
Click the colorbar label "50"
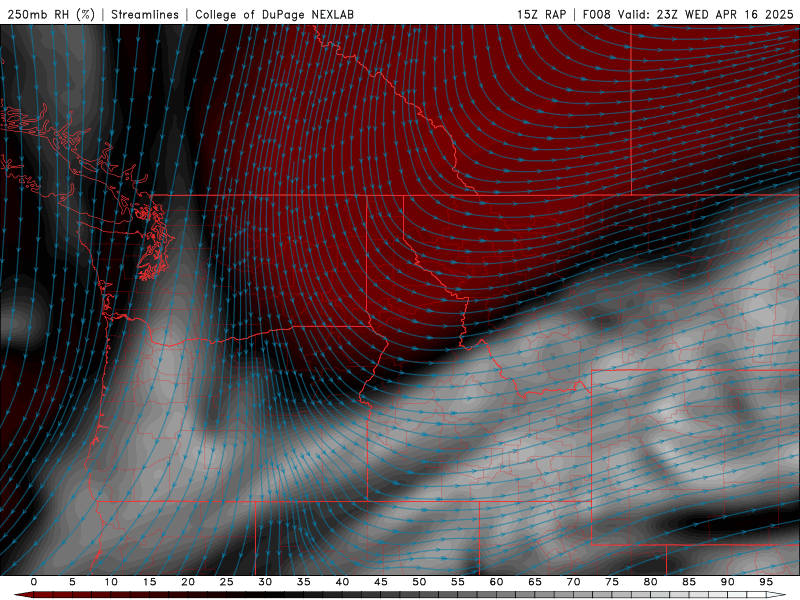[419, 582]
